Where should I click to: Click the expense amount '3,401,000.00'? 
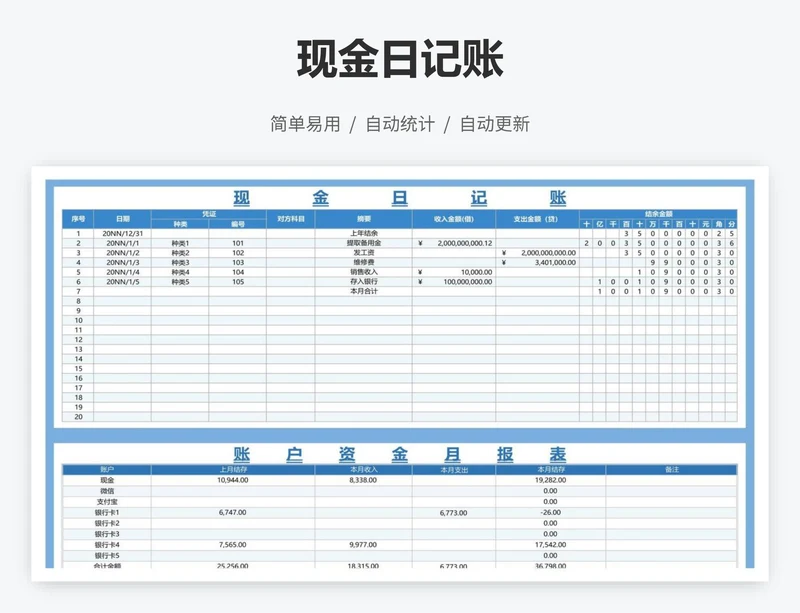tap(555, 262)
